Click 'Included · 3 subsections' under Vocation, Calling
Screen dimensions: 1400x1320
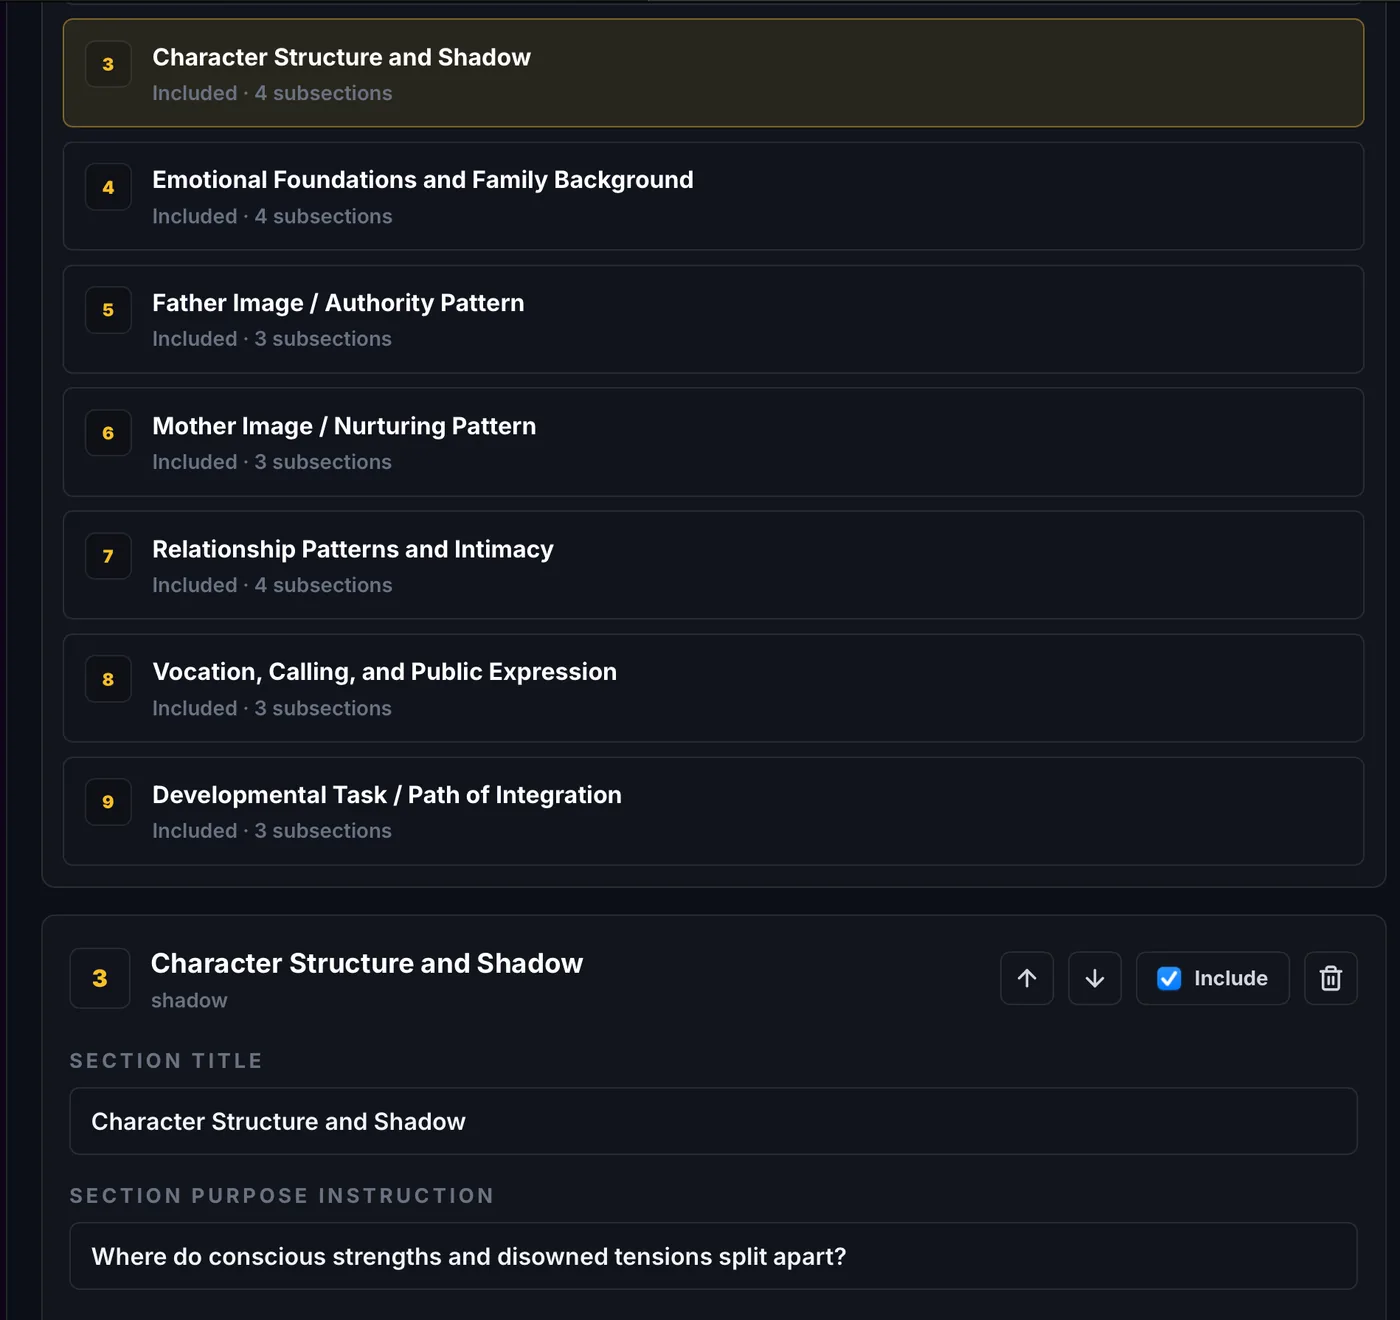tap(272, 708)
